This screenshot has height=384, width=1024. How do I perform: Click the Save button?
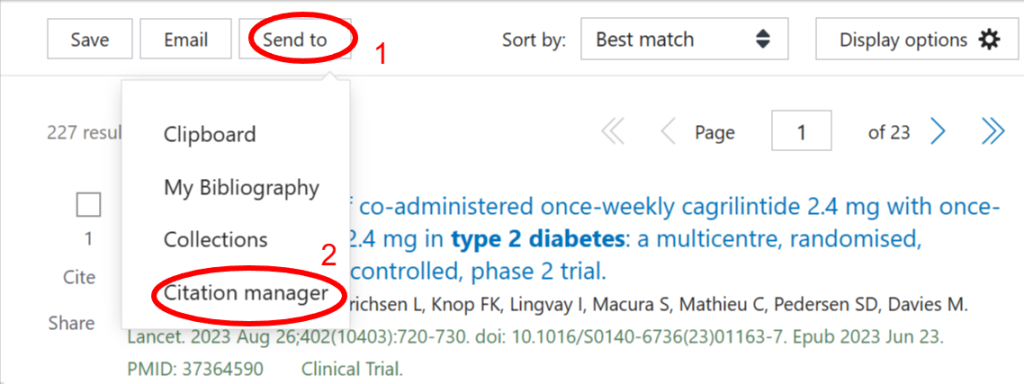click(x=89, y=39)
